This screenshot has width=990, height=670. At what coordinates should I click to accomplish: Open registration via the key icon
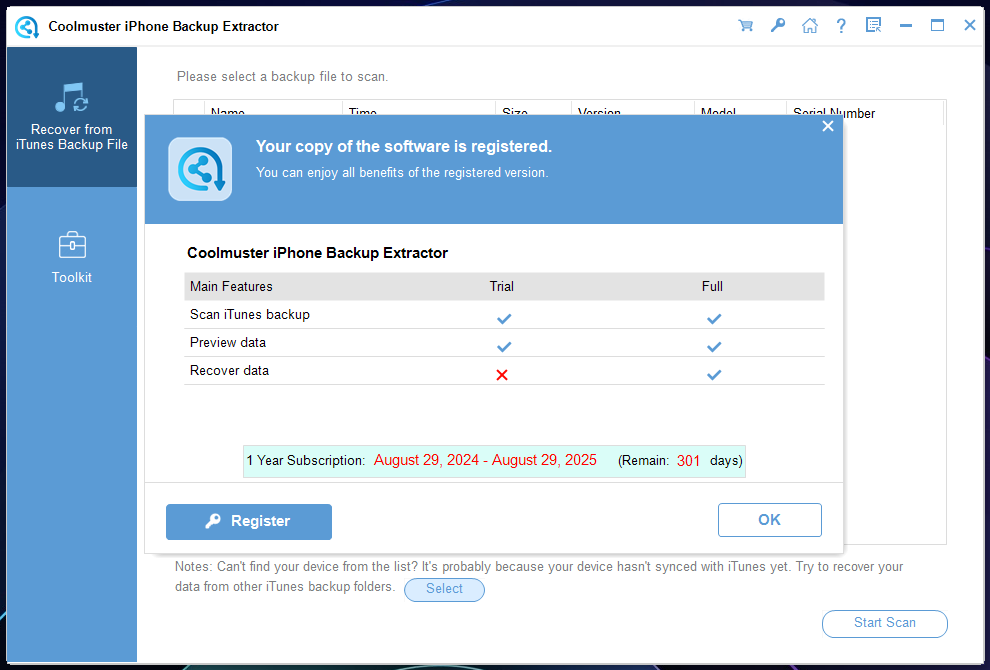pyautogui.click(x=777, y=26)
